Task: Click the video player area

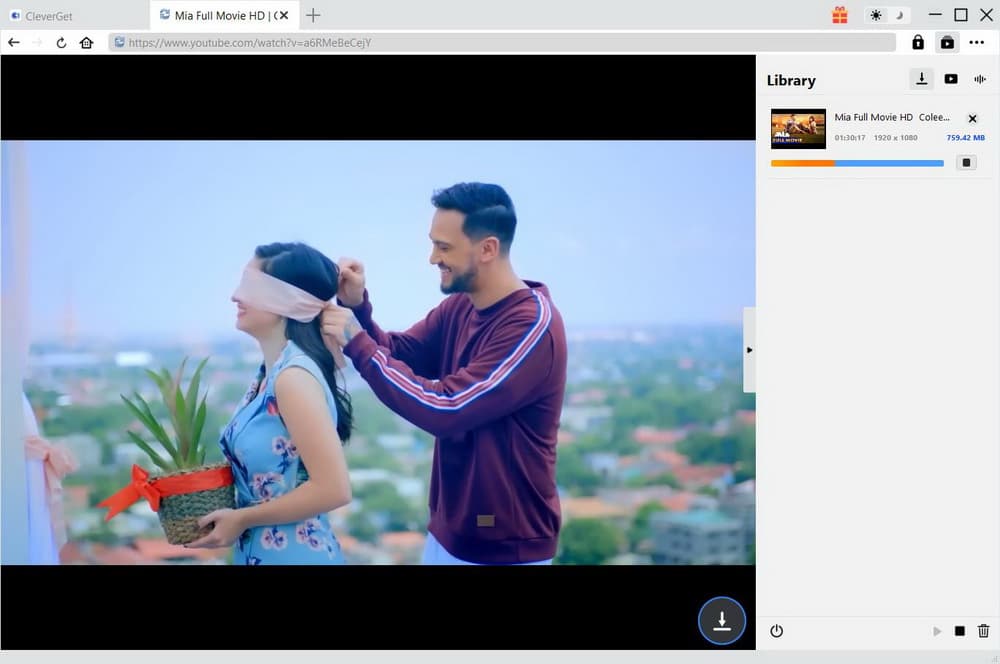Action: (378, 352)
